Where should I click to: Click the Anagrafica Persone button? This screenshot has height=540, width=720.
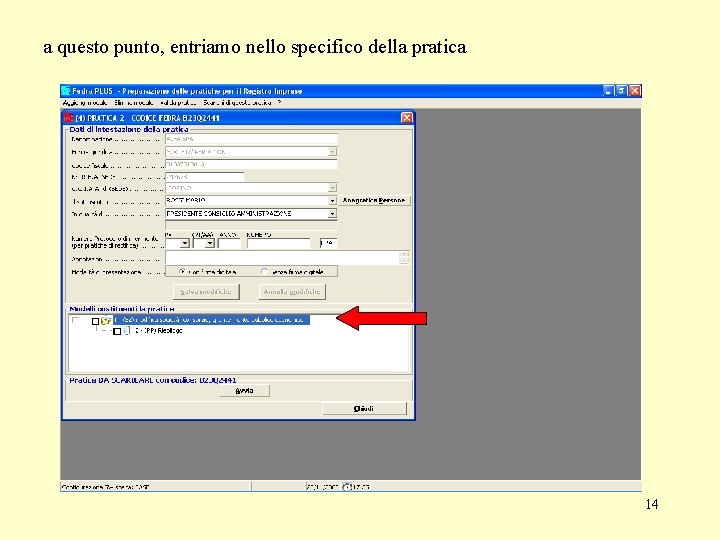click(374, 201)
